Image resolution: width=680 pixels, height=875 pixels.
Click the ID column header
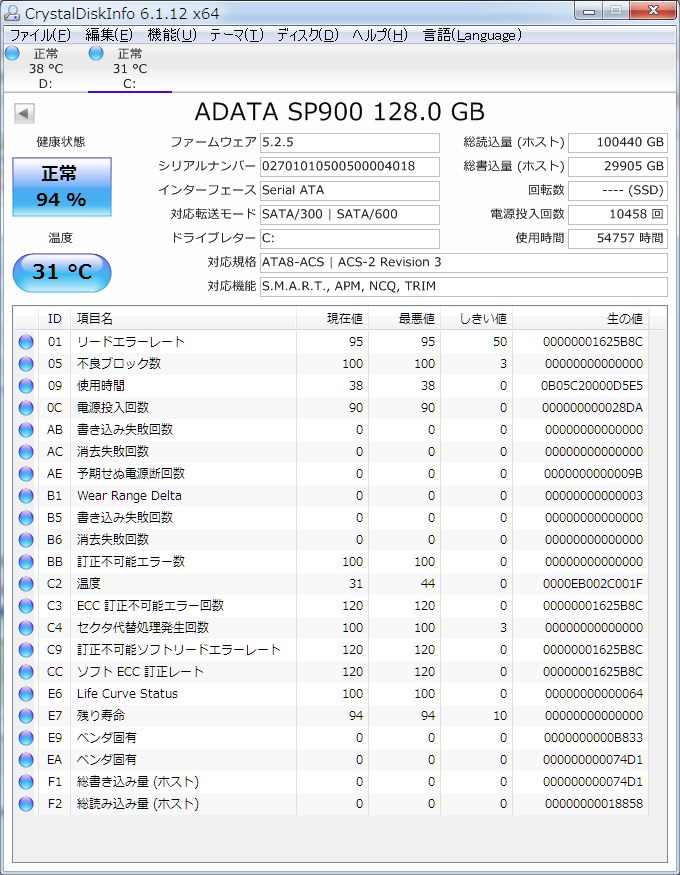click(55, 319)
